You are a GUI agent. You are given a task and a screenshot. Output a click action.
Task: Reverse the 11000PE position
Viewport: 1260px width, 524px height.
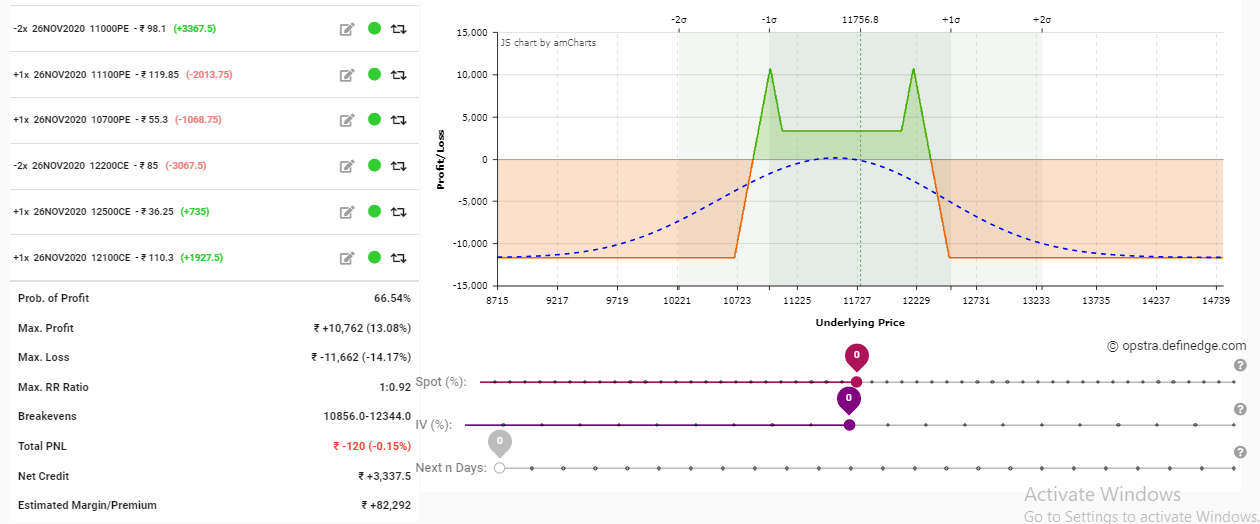tap(398, 29)
